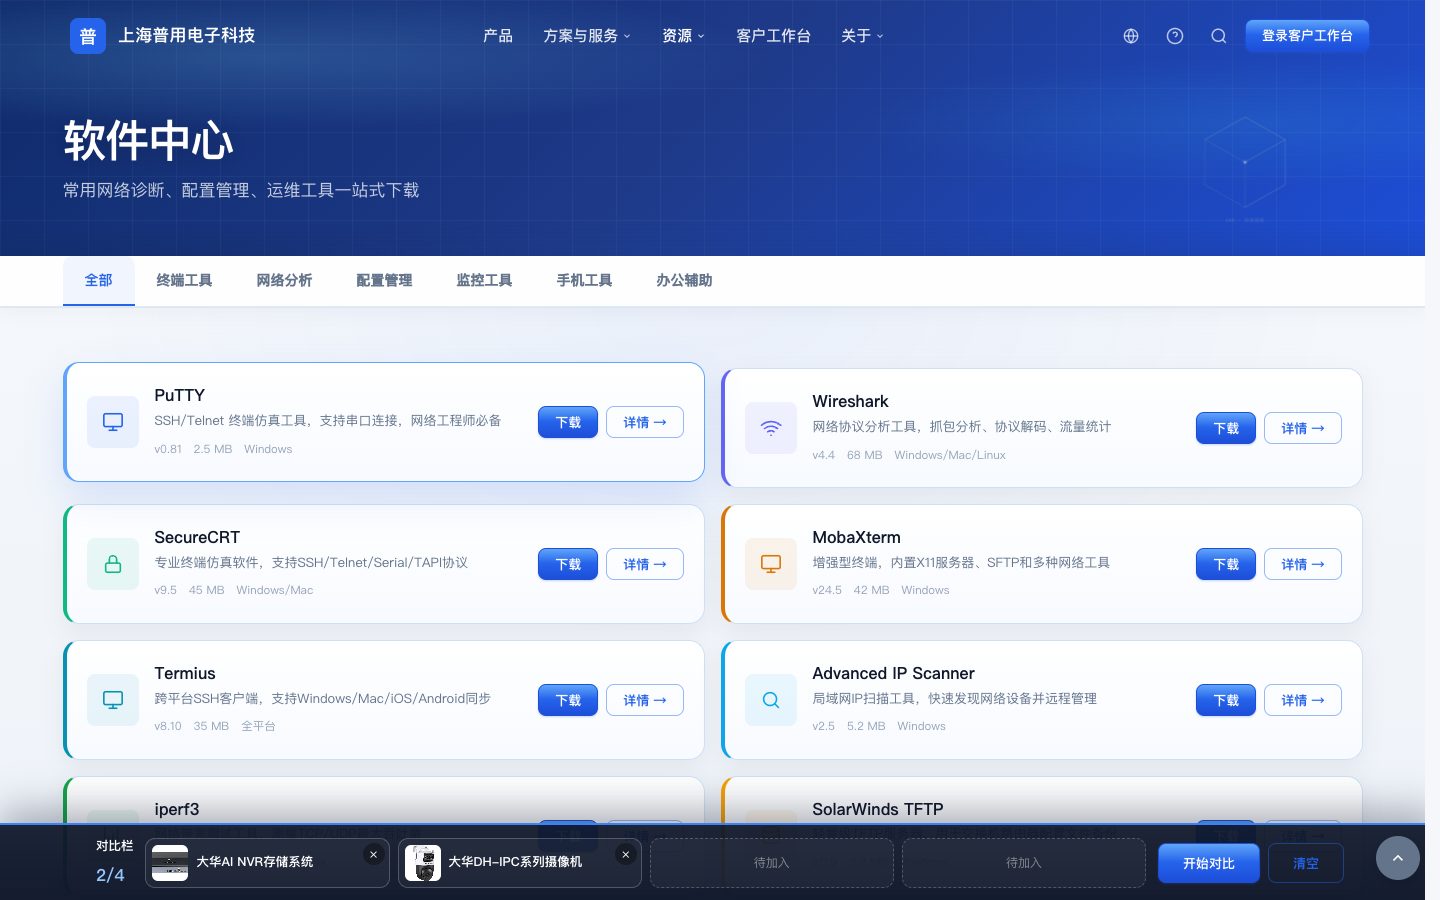
Task: Download Advanced IP Scanner
Action: click(x=1226, y=700)
